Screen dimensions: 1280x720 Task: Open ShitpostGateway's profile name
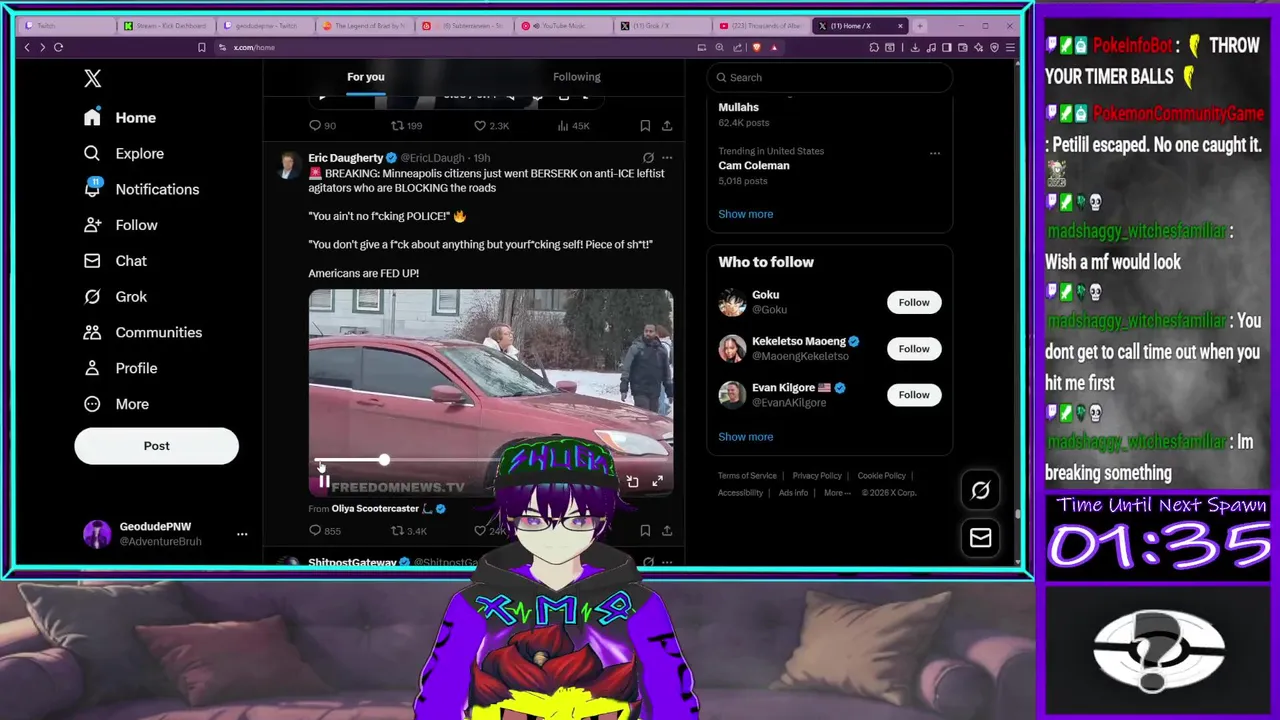coord(352,563)
